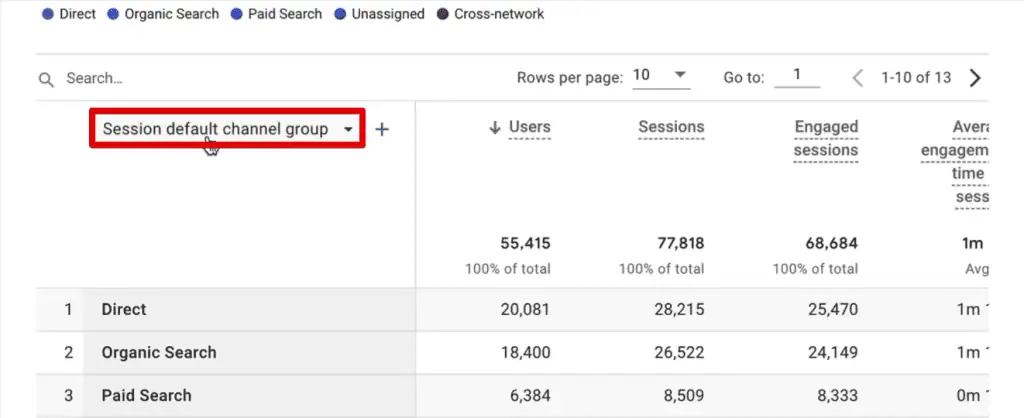This screenshot has width=1024, height=418.
Task: Open Rows per page dropdown
Action: click(x=661, y=76)
